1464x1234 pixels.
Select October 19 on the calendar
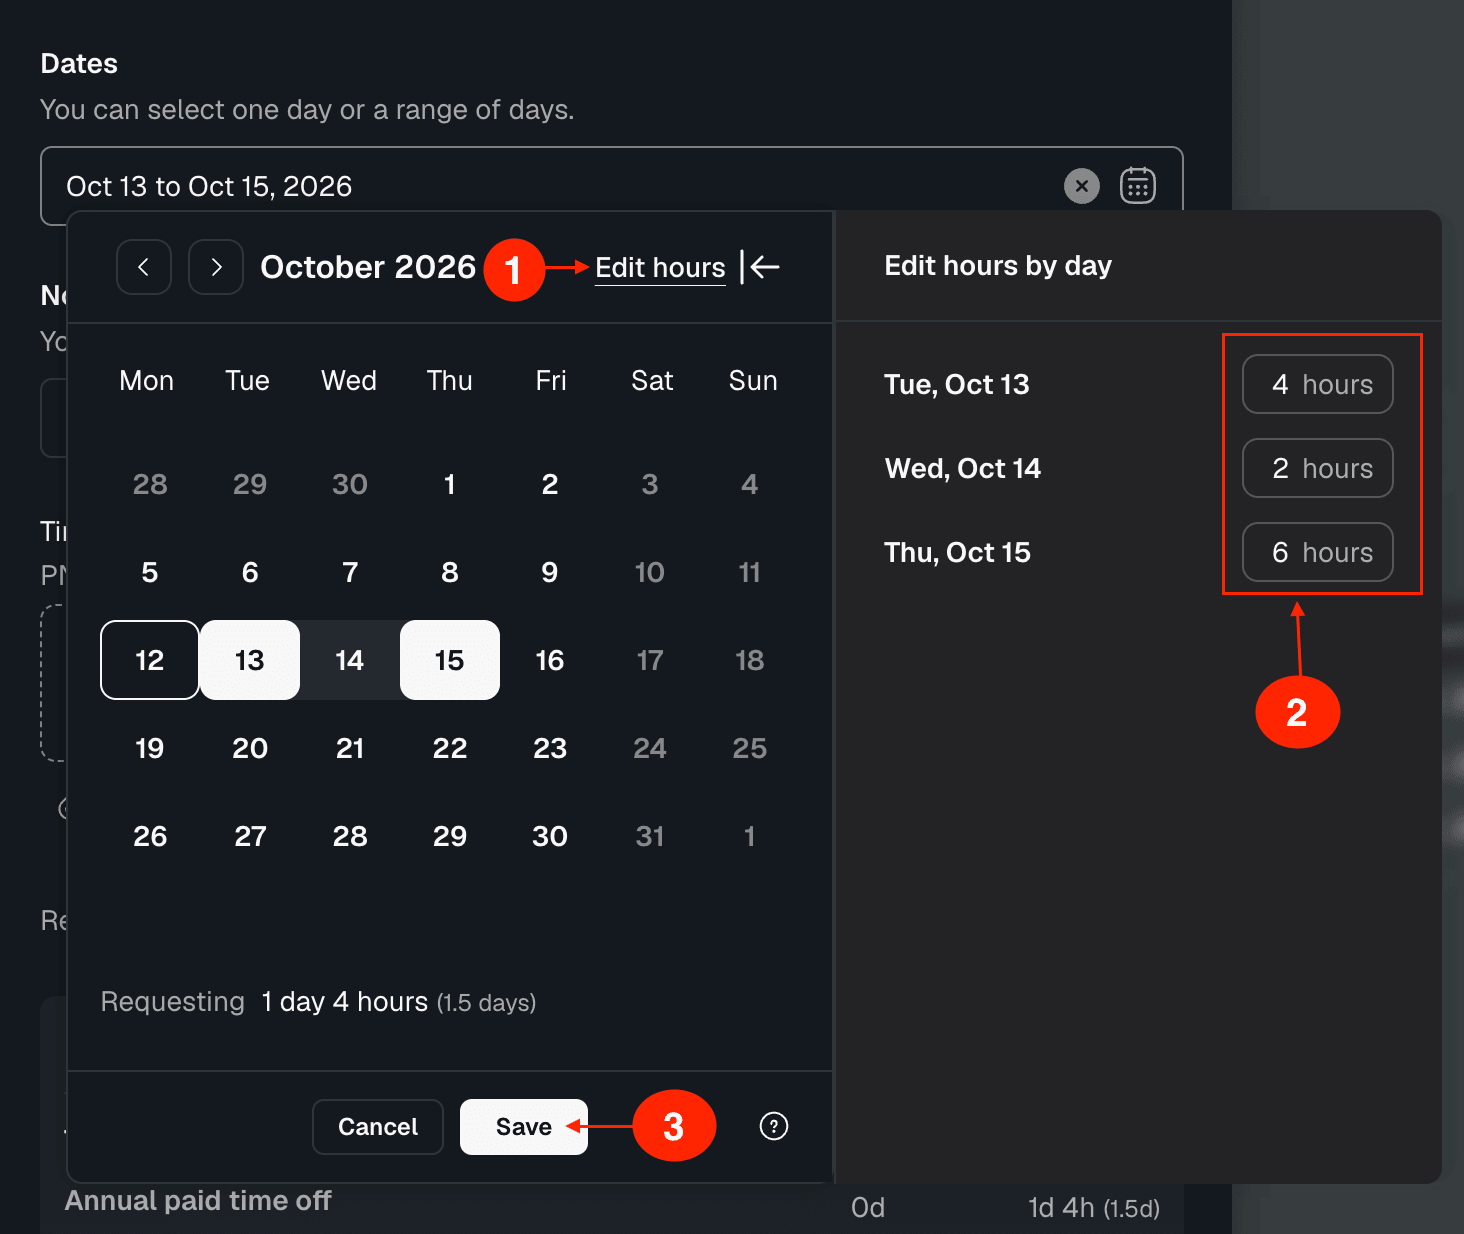[150, 748]
